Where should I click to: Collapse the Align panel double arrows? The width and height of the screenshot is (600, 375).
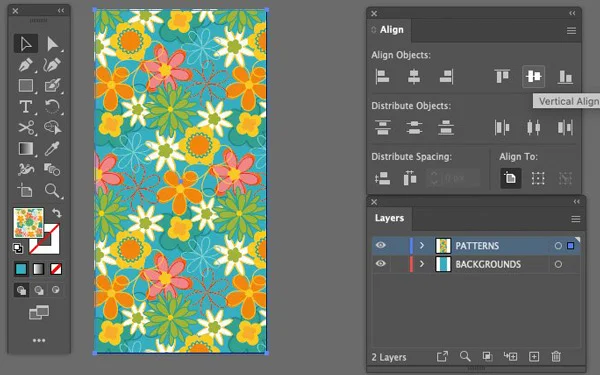(572, 13)
